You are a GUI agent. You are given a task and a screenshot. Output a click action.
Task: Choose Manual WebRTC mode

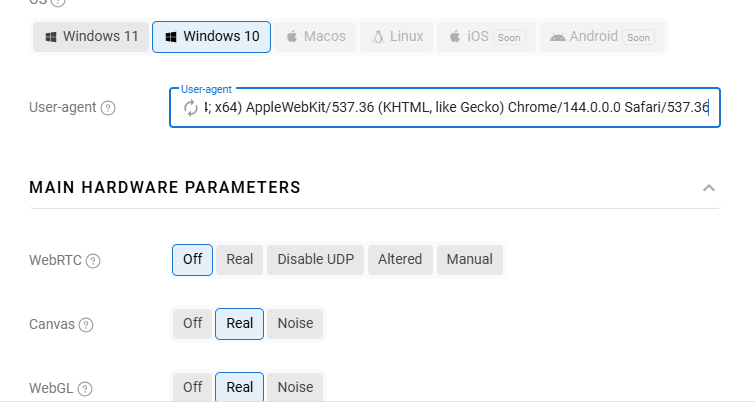469,260
